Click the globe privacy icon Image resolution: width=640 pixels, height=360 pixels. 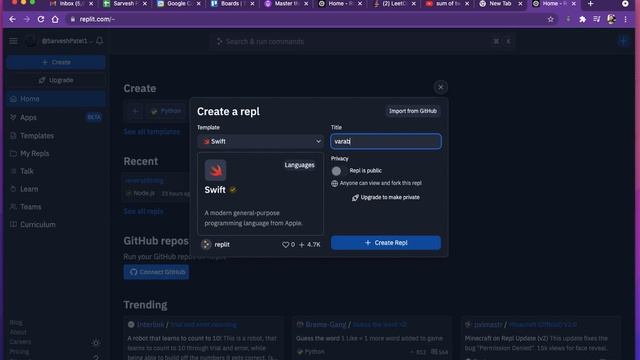[335, 184]
